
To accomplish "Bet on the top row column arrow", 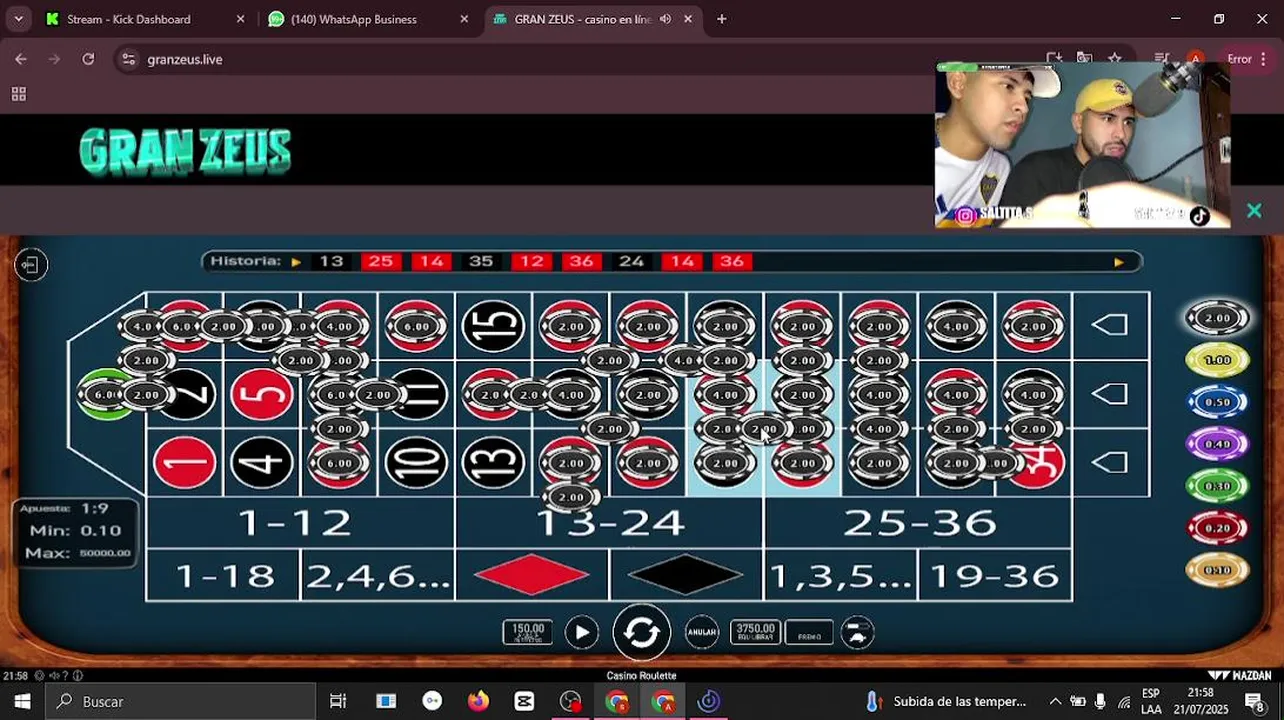I will 1111,326.
